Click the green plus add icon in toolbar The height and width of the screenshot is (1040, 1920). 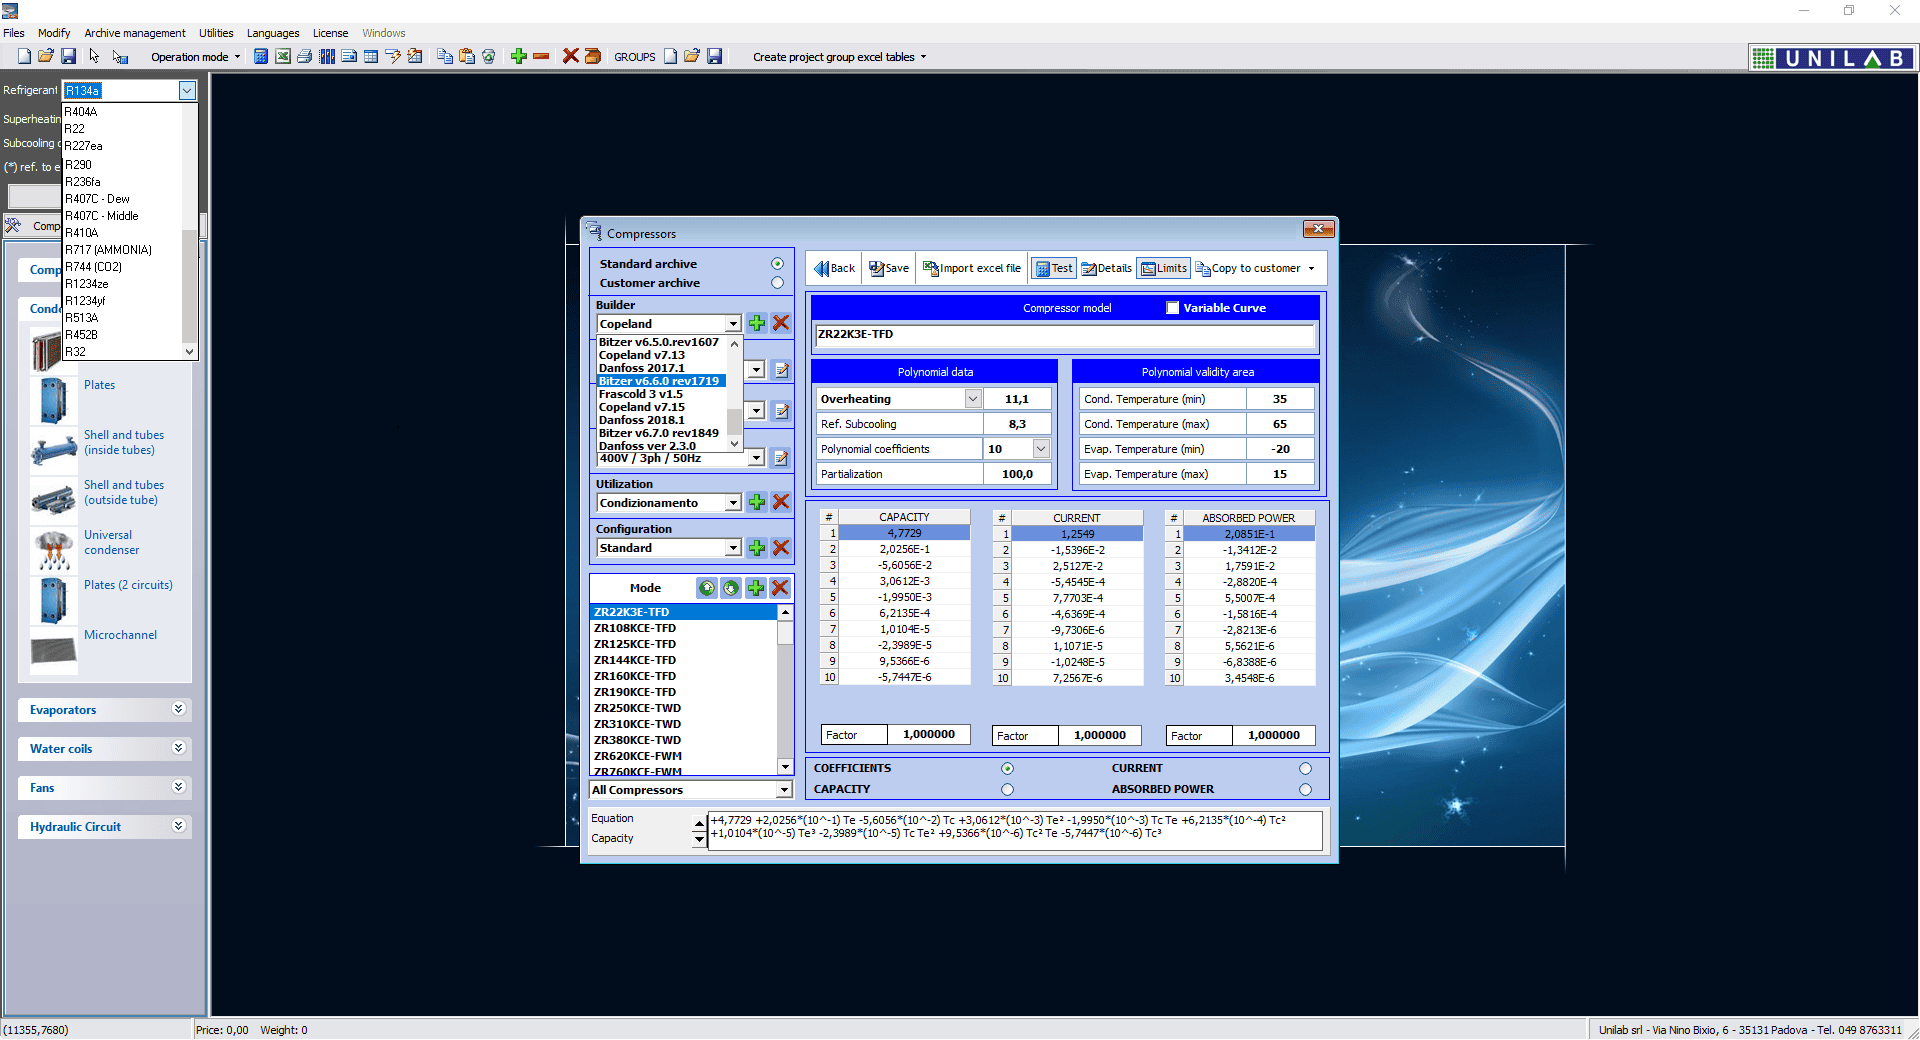coord(518,57)
